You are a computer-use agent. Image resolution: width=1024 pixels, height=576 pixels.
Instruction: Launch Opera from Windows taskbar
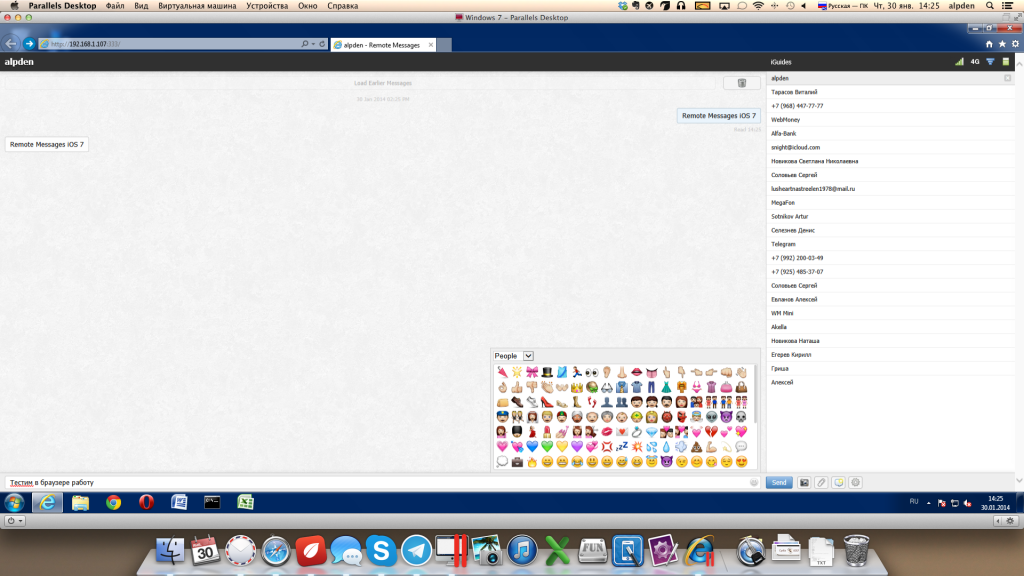(x=146, y=502)
